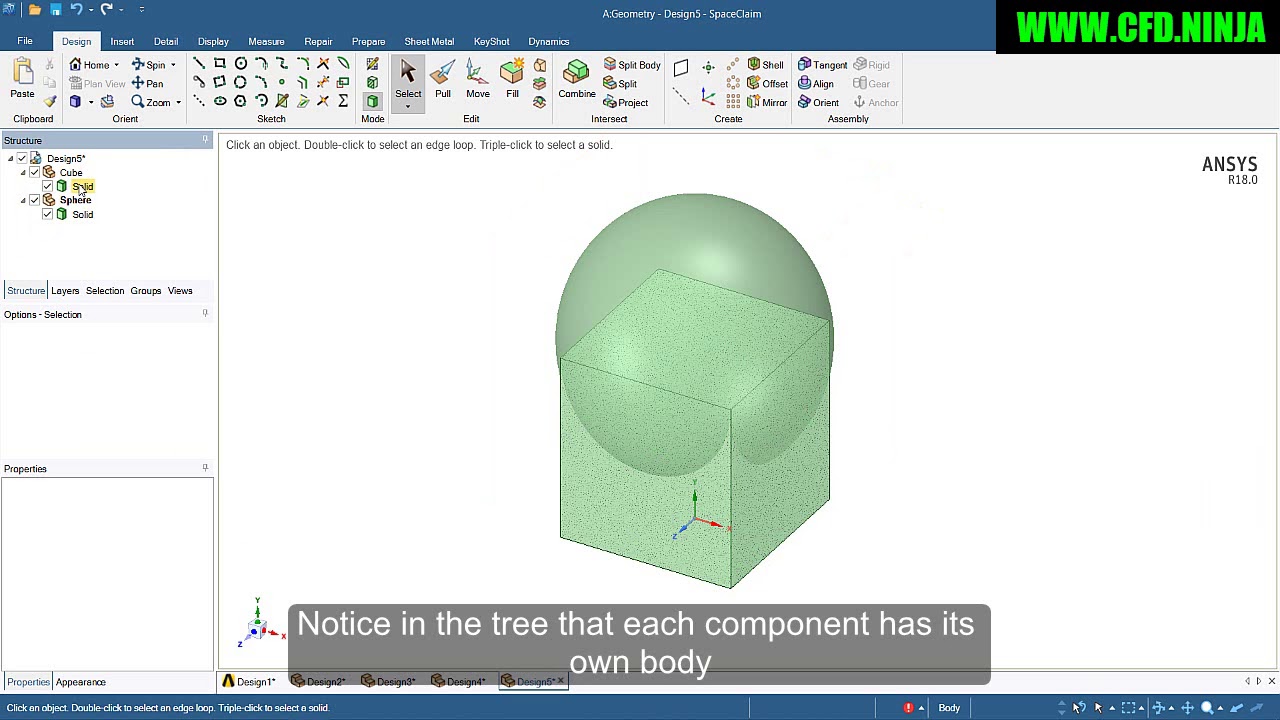This screenshot has width=1280, height=720.
Task: Switch to Sketch mode
Action: pyautogui.click(x=372, y=64)
